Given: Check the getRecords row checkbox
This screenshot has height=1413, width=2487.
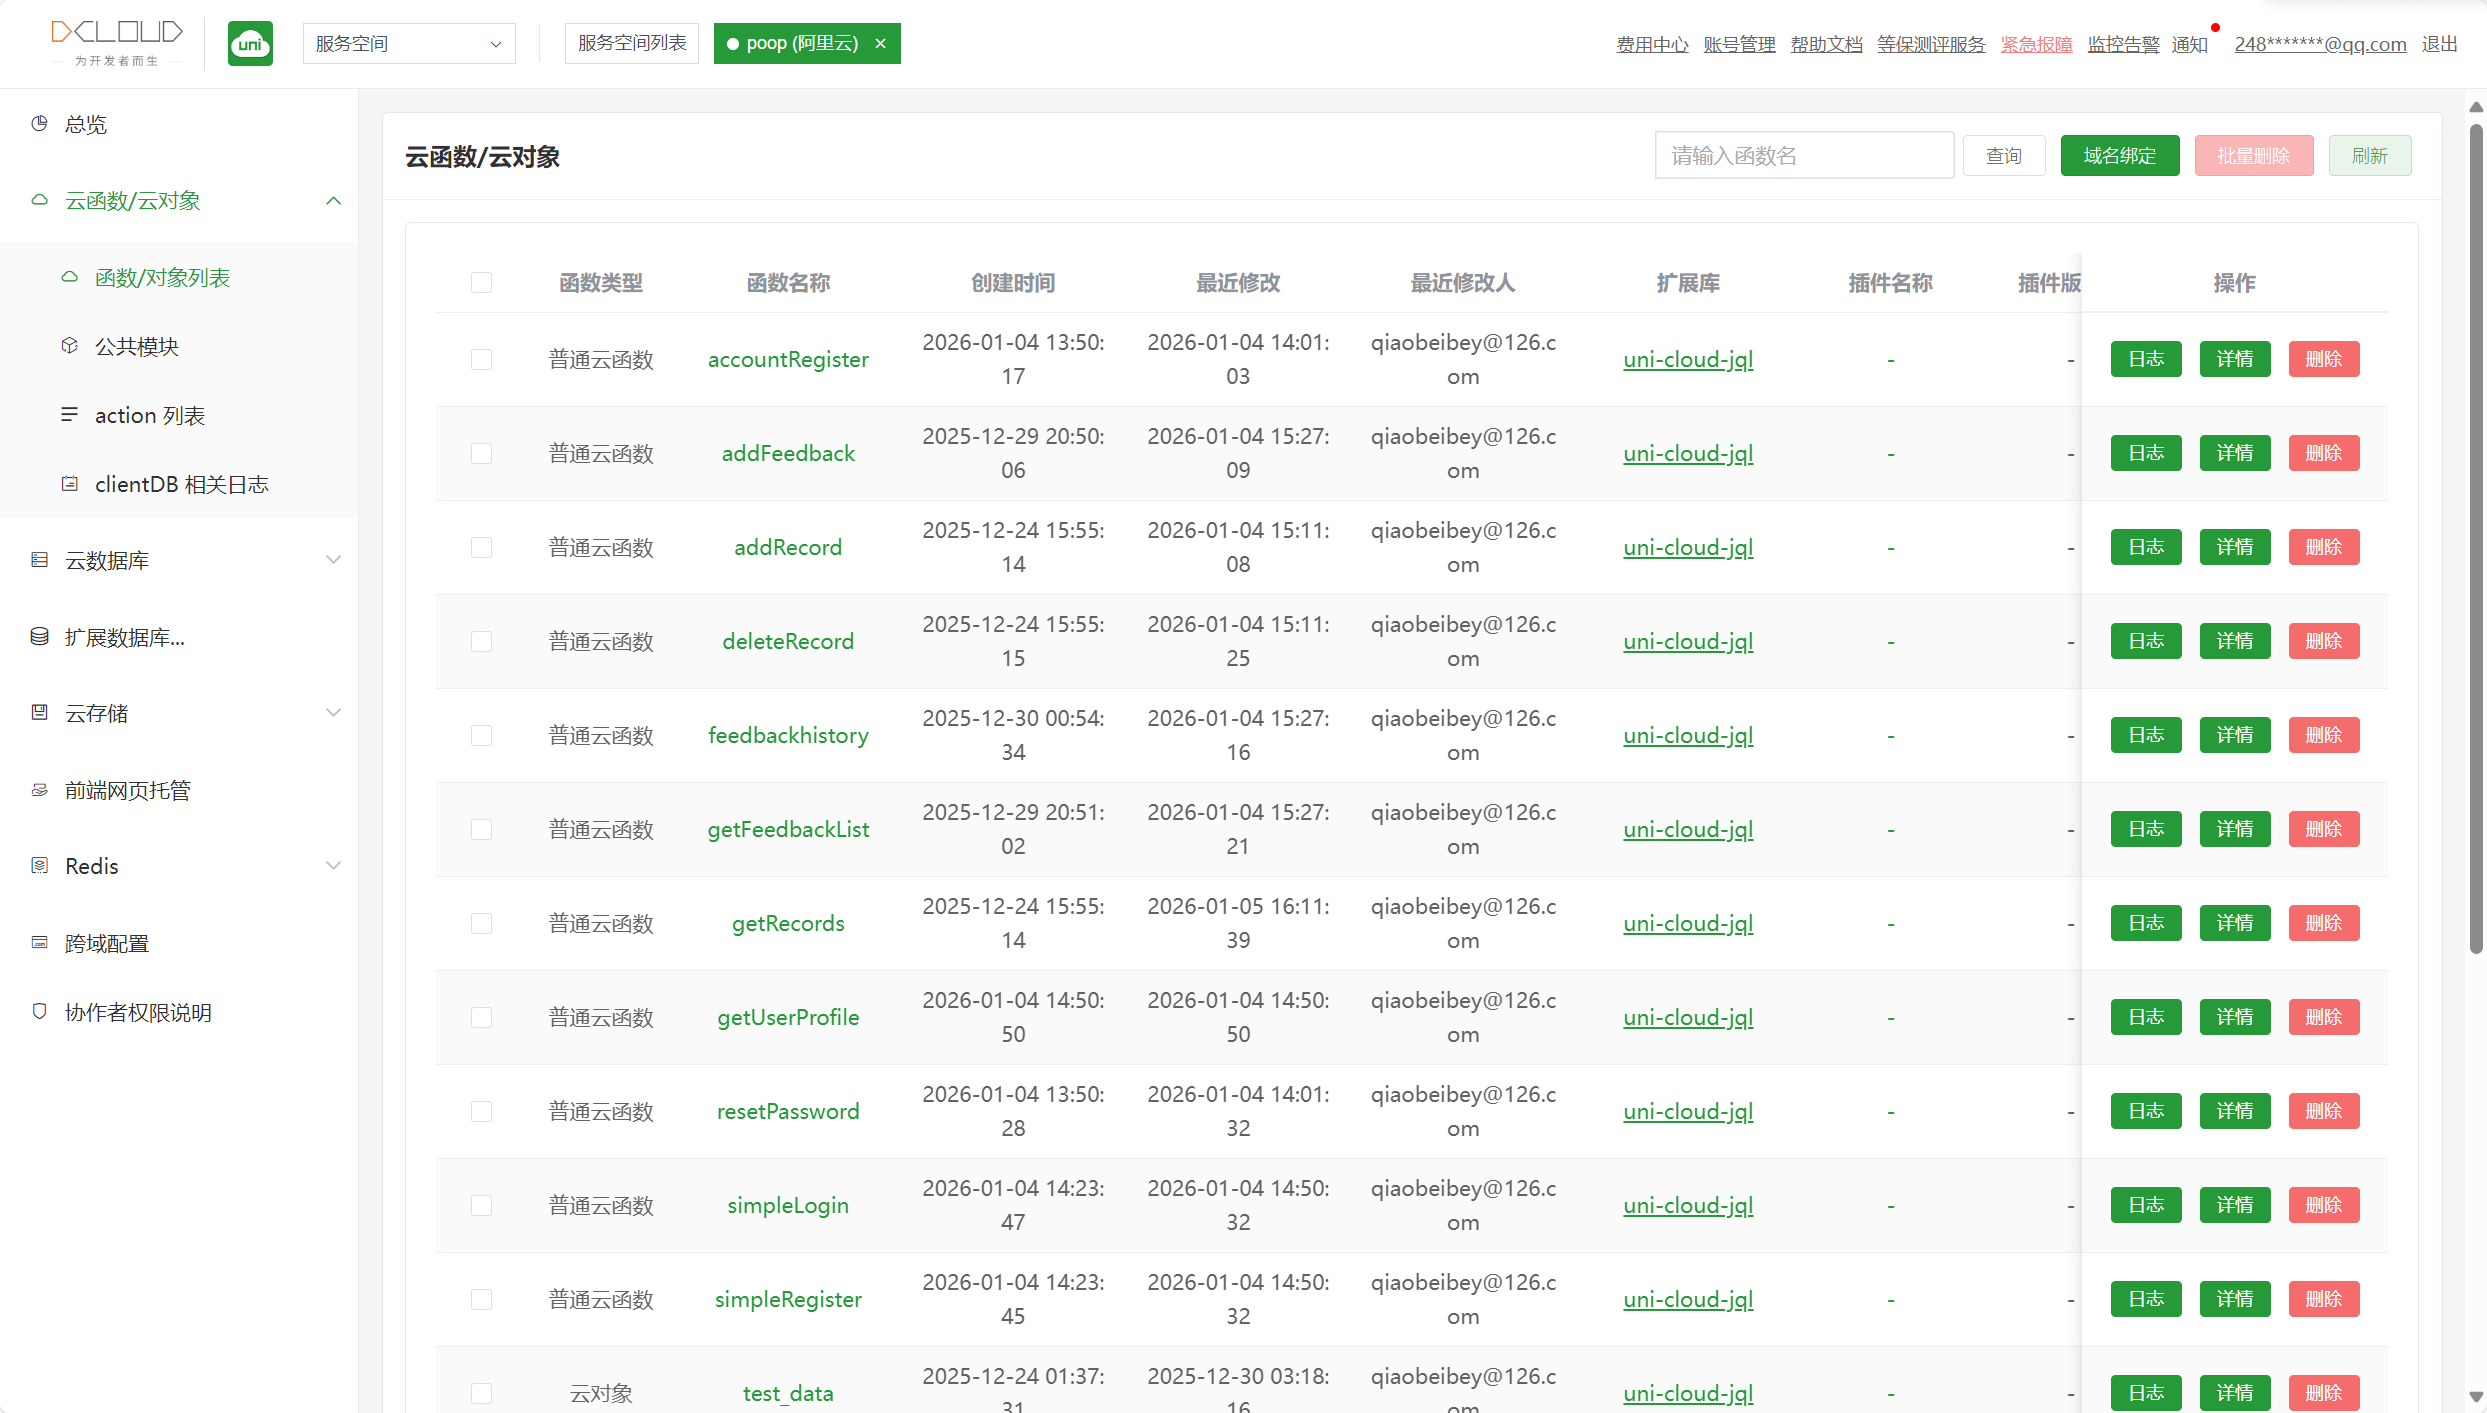Looking at the screenshot, I should coord(481,923).
